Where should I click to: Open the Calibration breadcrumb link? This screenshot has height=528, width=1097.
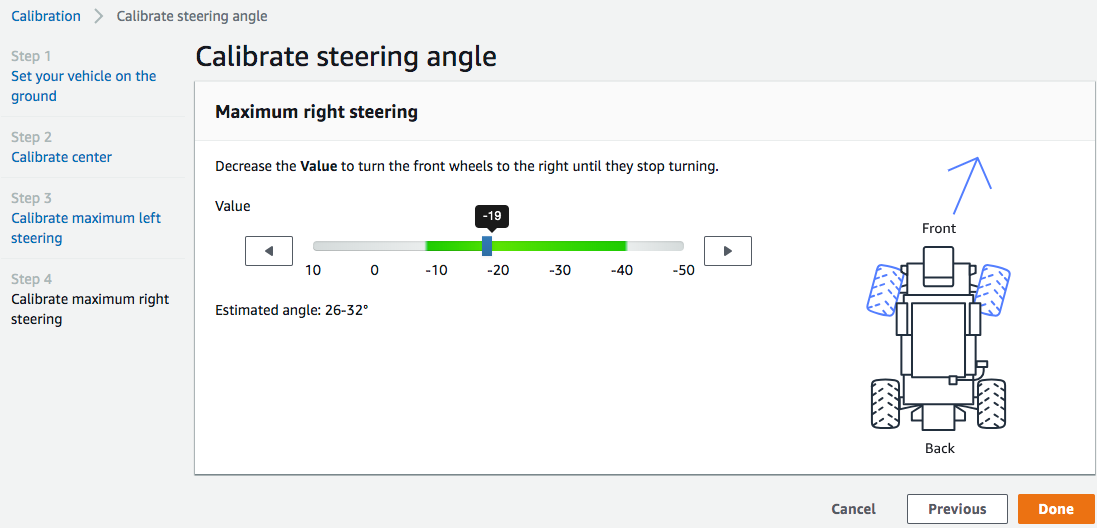pyautogui.click(x=46, y=16)
